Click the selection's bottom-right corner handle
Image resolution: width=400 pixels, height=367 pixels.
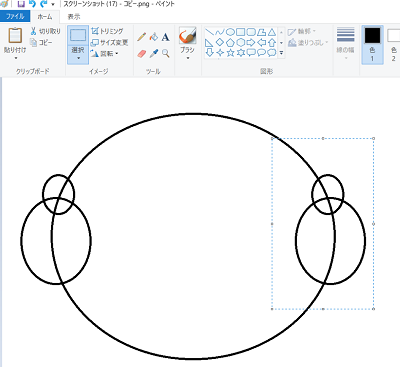(x=373, y=309)
